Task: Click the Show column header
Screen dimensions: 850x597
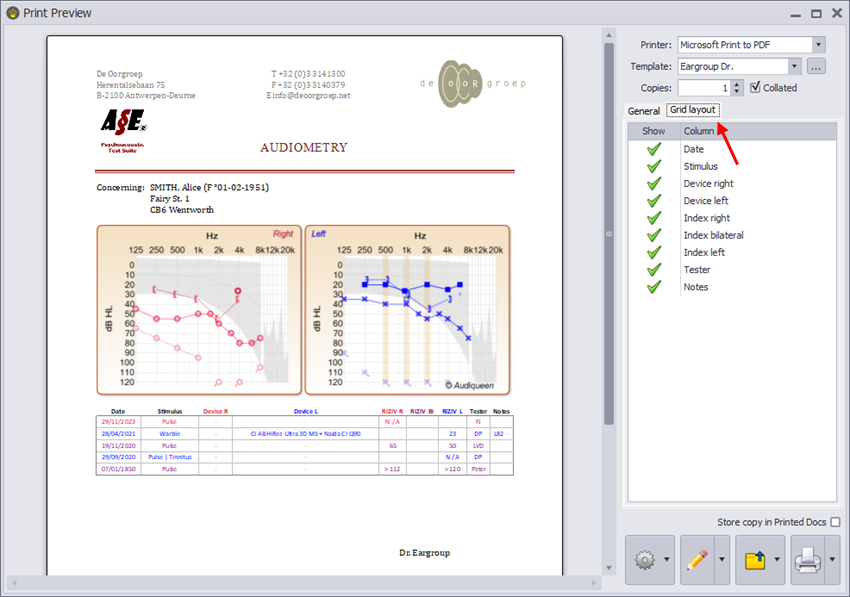Action: 654,131
